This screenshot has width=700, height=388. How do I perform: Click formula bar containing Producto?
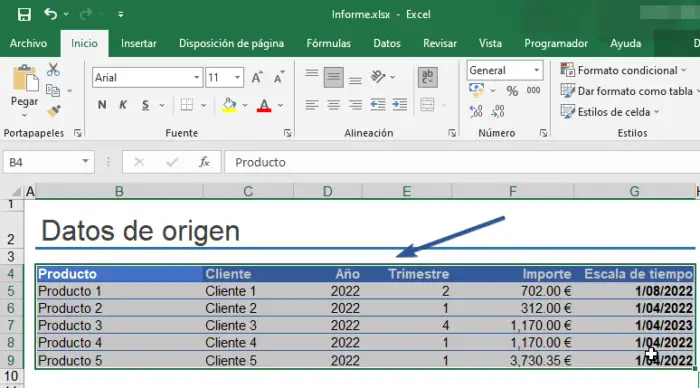(x=462, y=162)
